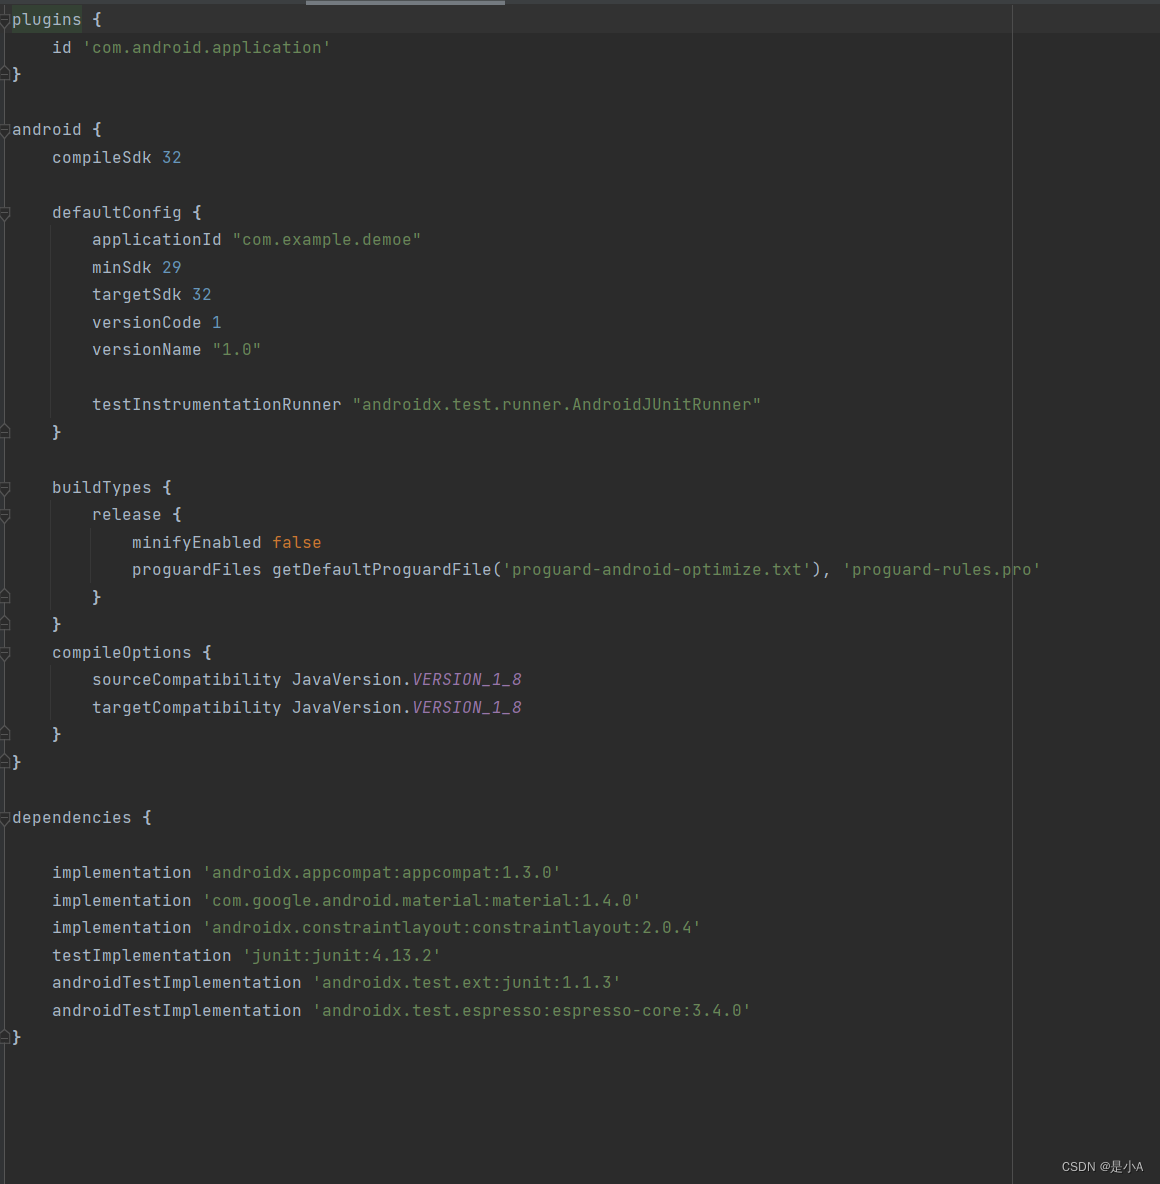Image resolution: width=1160 pixels, height=1184 pixels.
Task: Click the testImplementation keyword
Action: [x=142, y=956]
